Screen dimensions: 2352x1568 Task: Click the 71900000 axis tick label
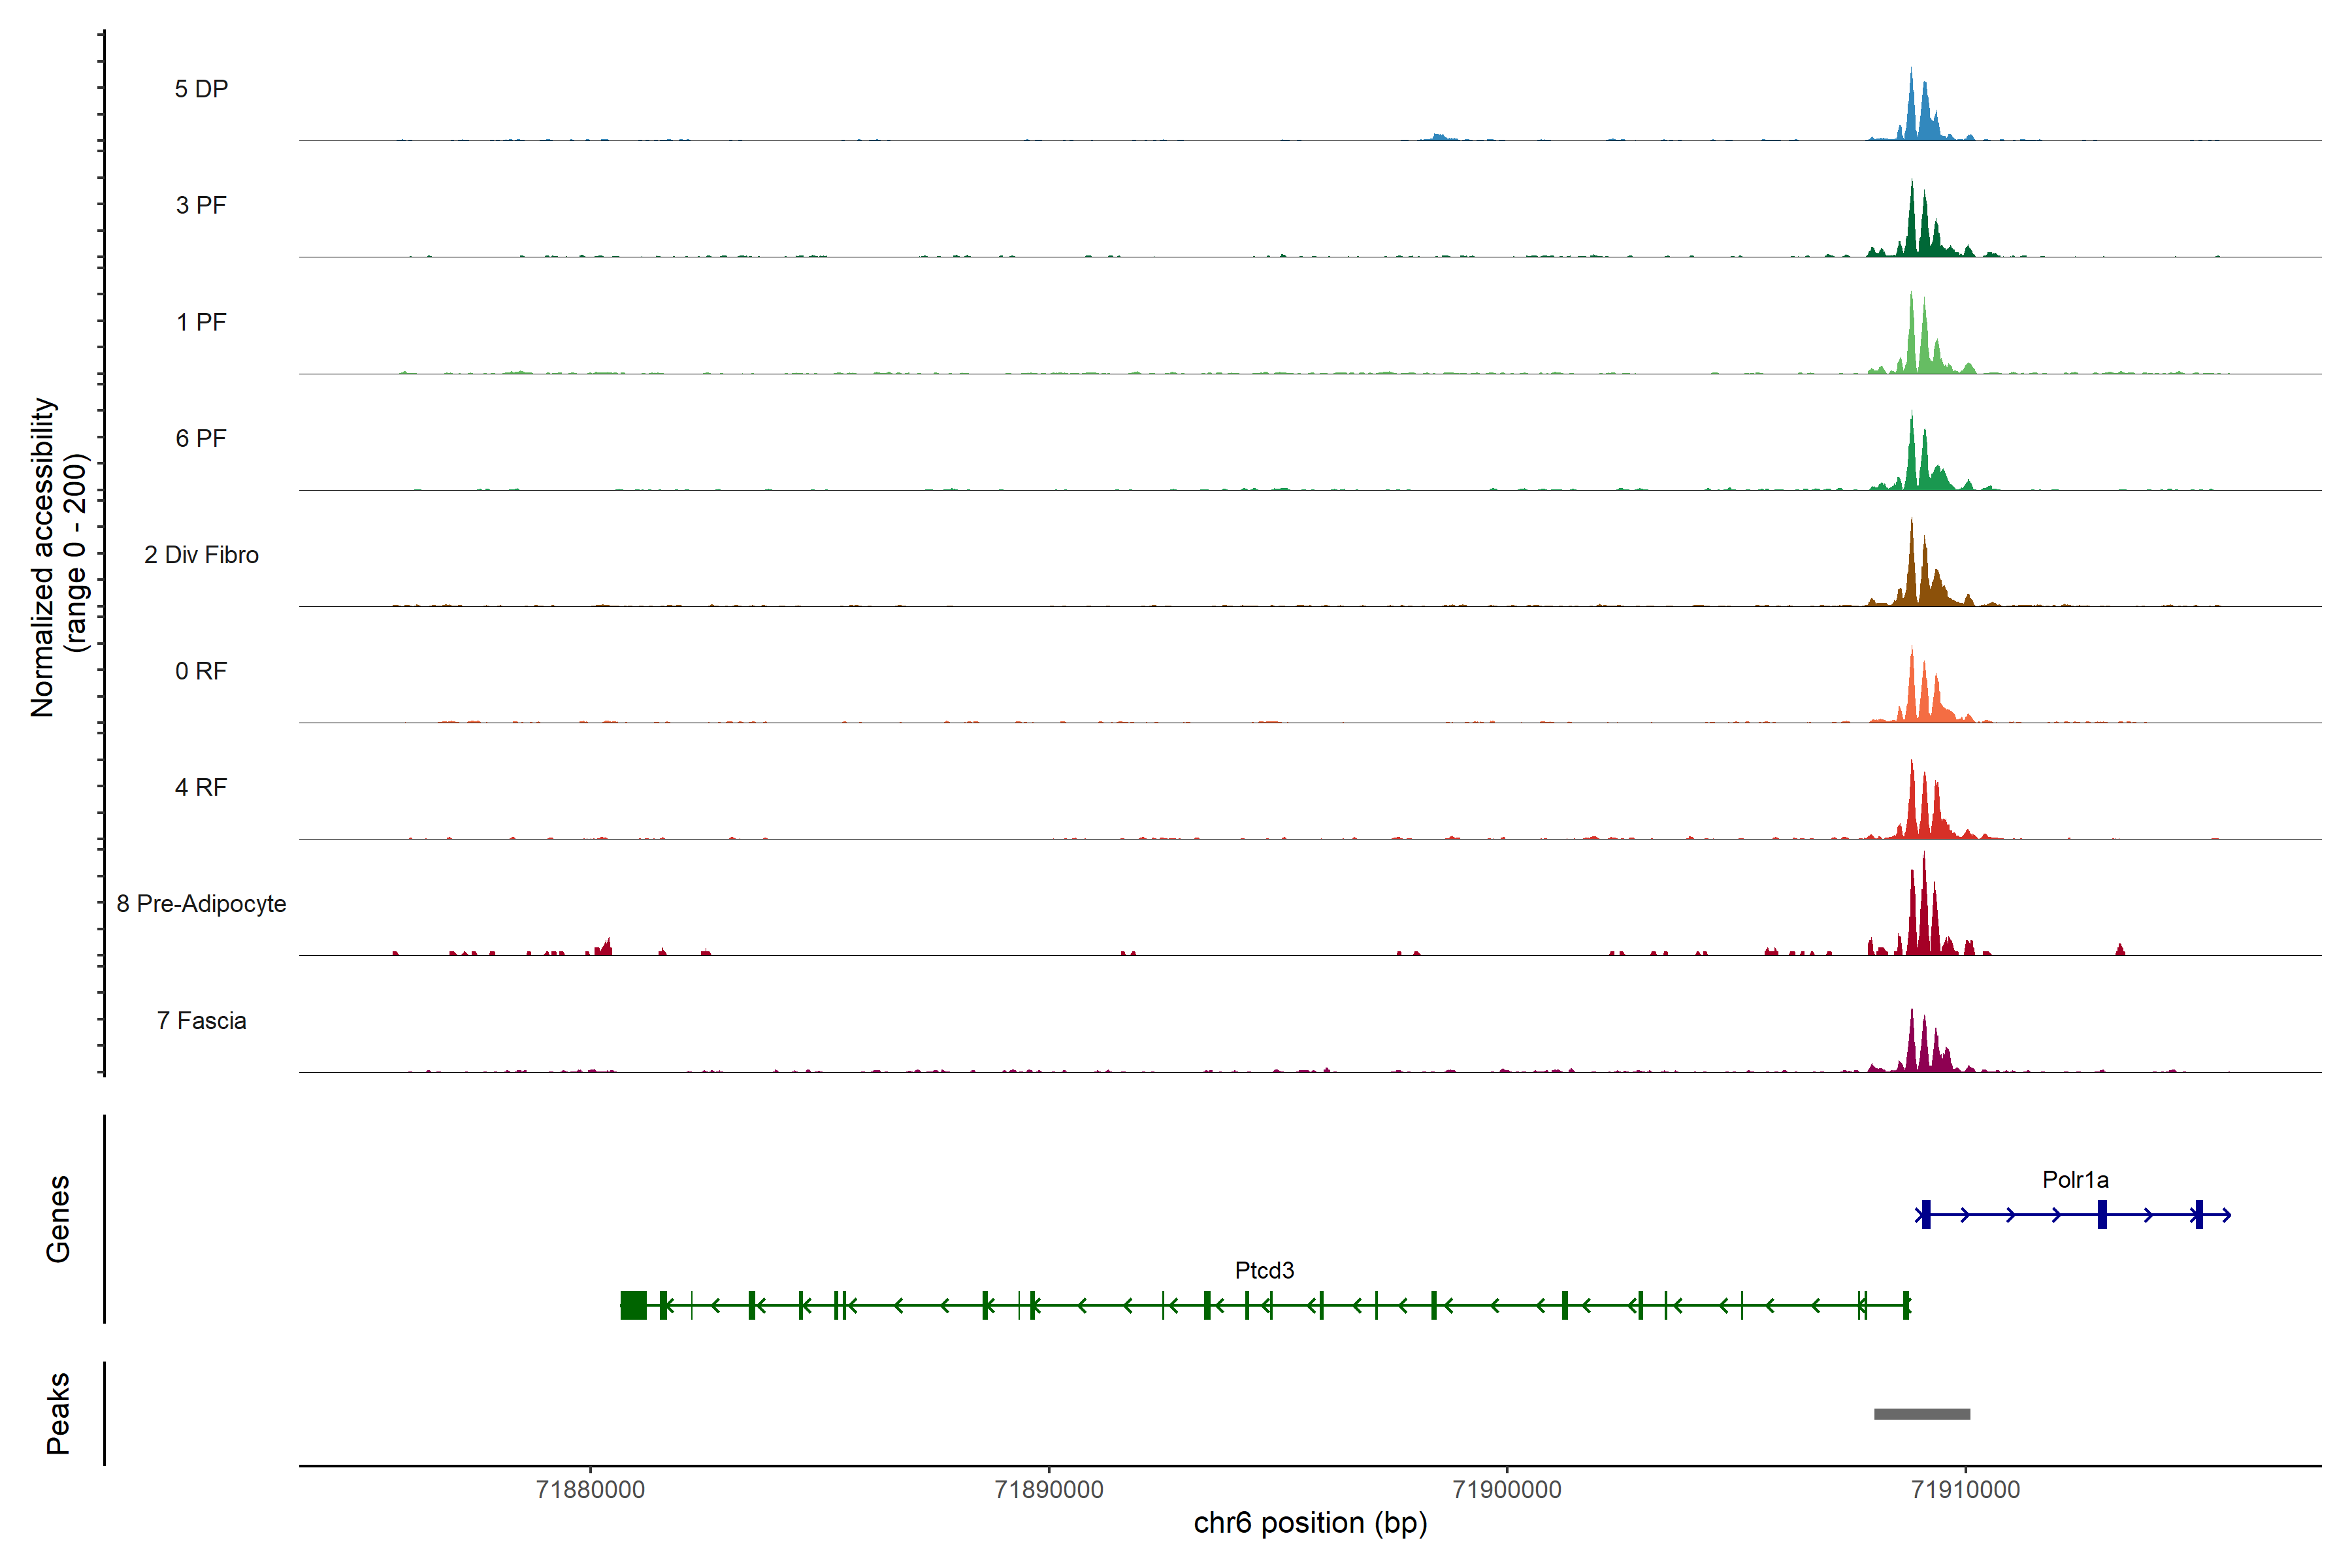pyautogui.click(x=1507, y=1489)
